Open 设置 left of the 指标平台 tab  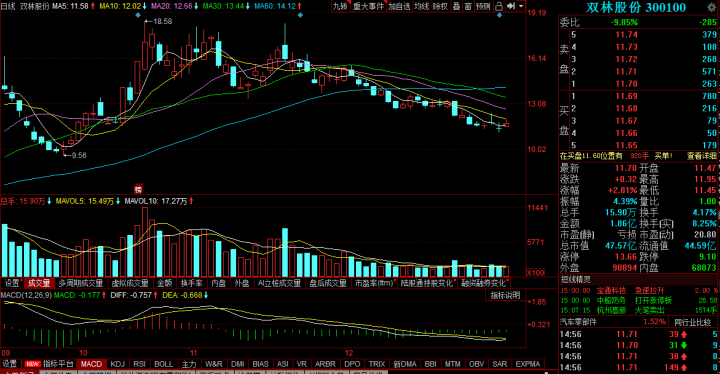click(x=10, y=364)
